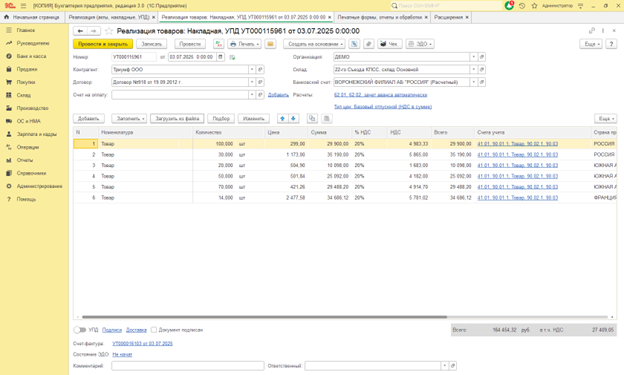The height and width of the screenshot is (375, 624).
Task: Click the Подписи link
Action: [112, 330]
